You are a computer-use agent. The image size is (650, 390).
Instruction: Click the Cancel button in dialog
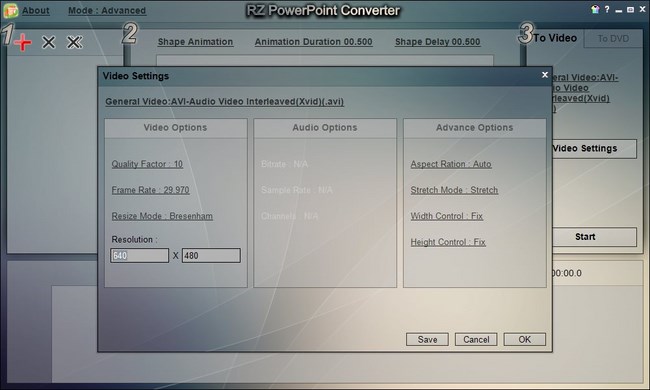(476, 339)
